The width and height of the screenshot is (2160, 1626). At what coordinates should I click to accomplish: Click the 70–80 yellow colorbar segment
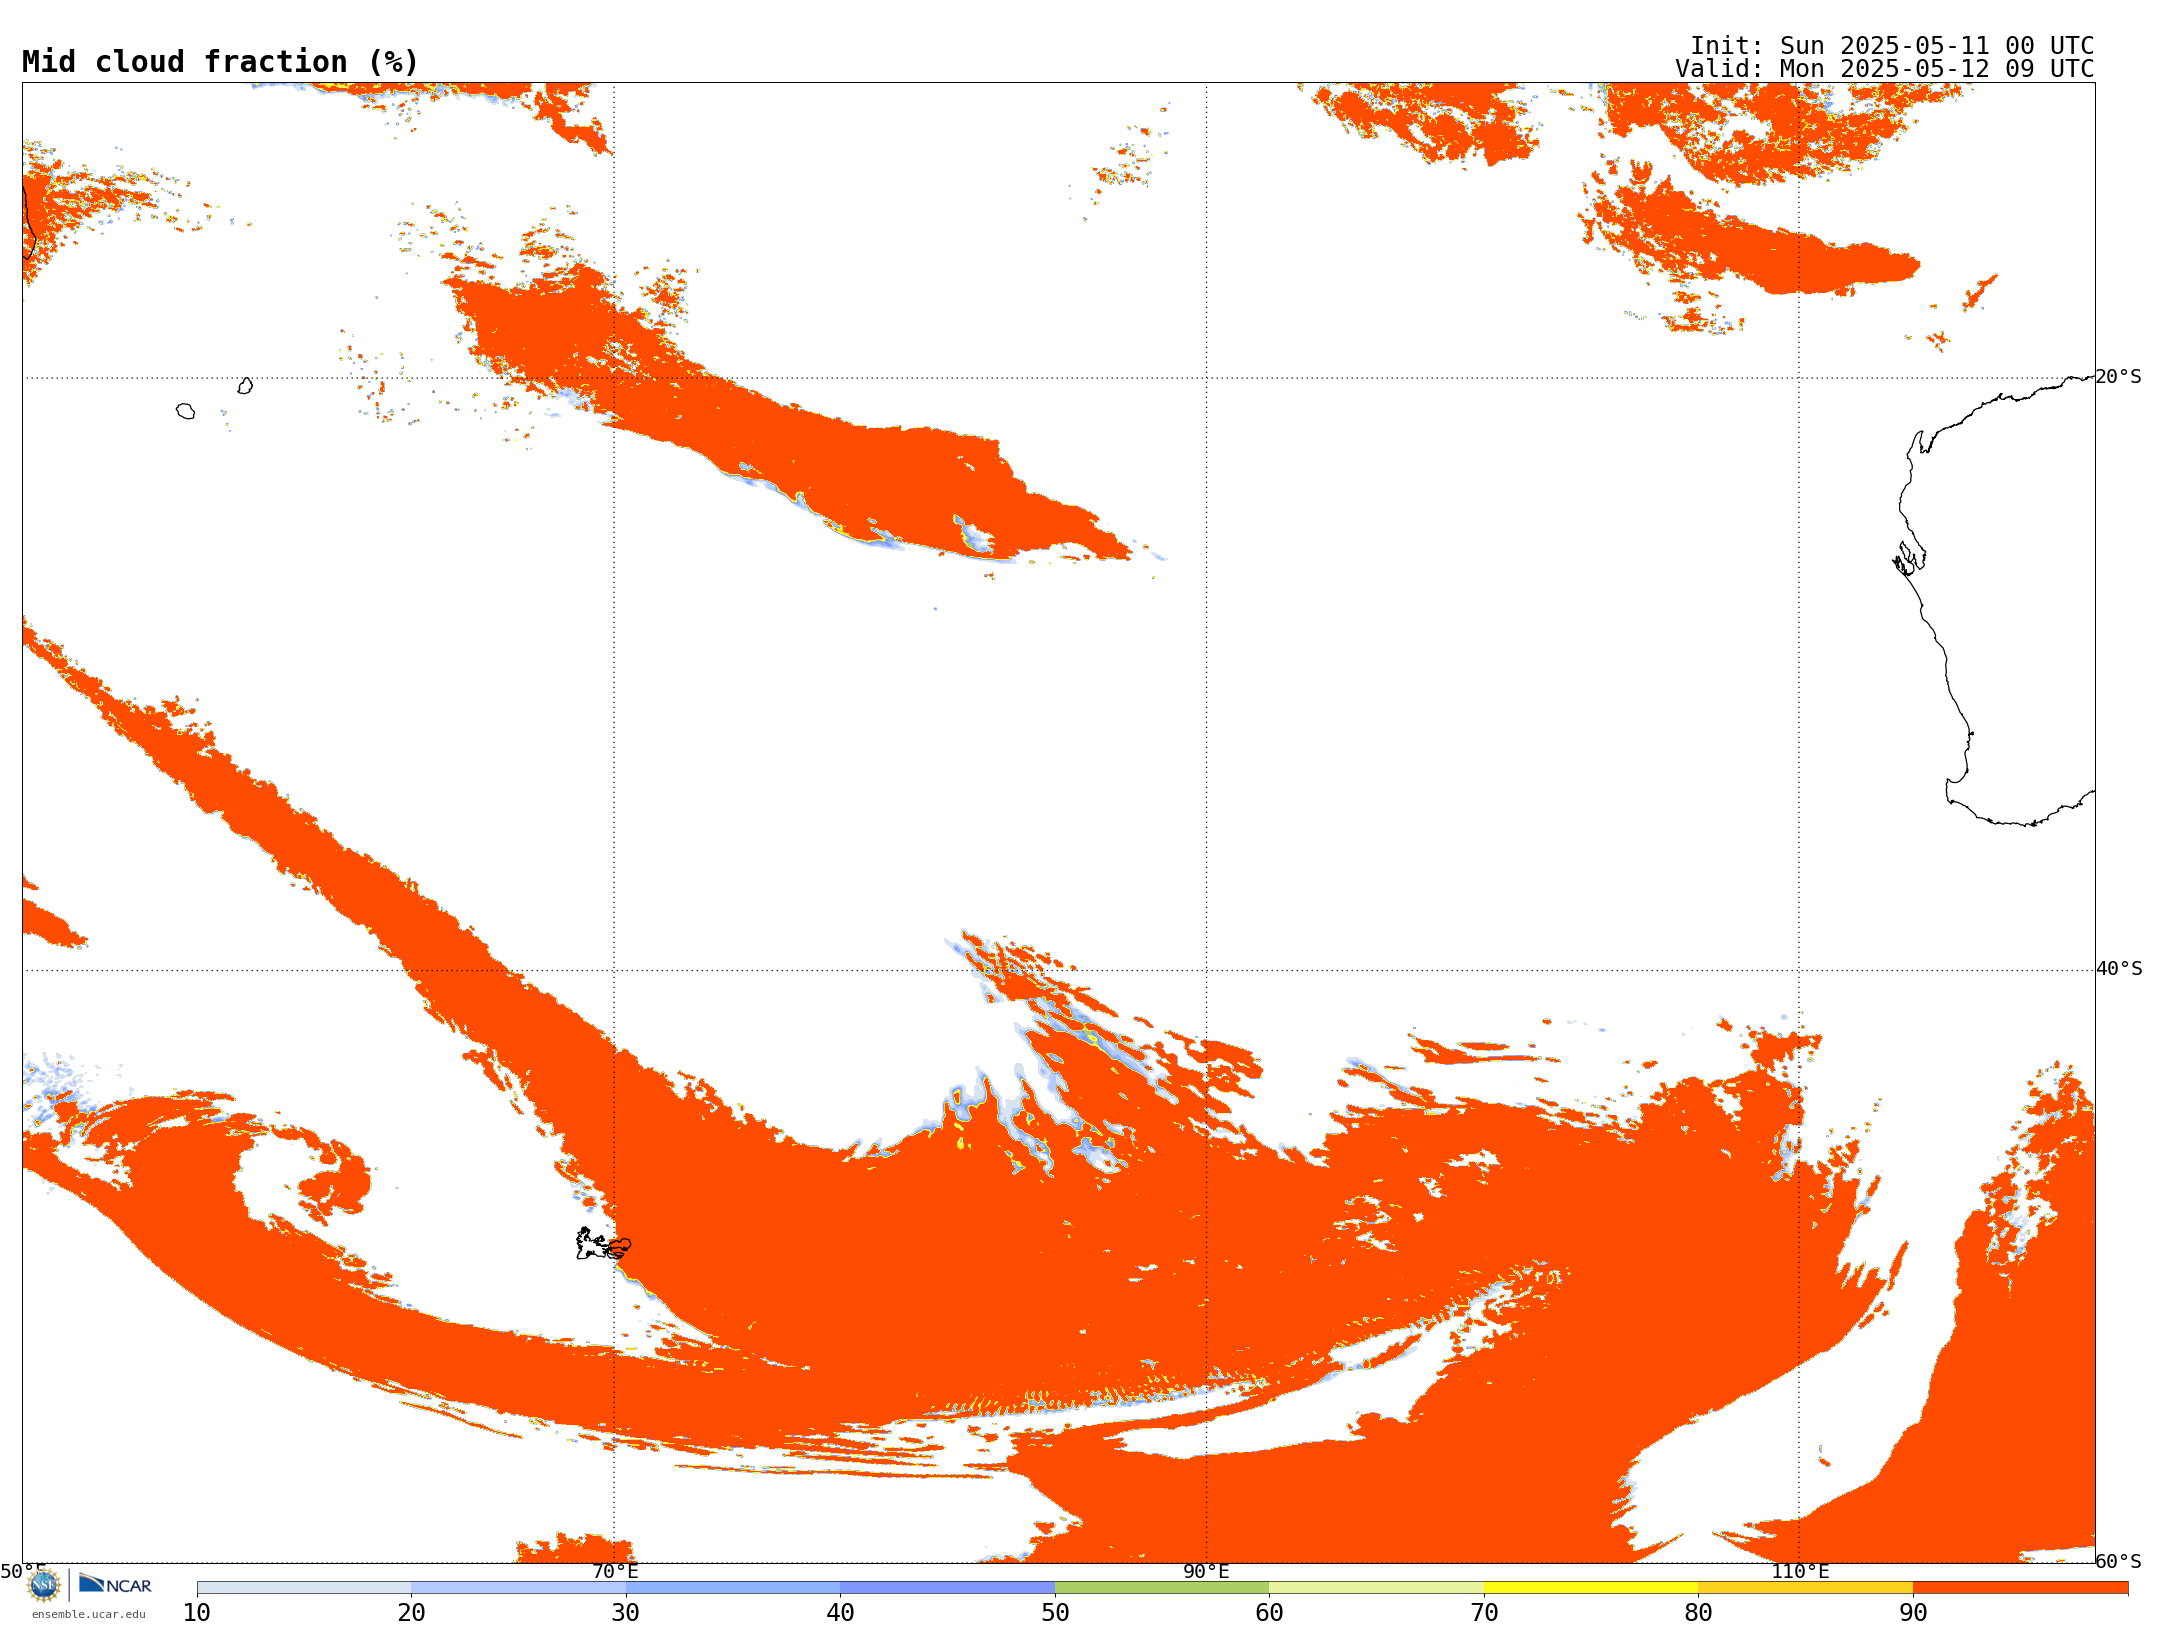pyautogui.click(x=1591, y=1588)
